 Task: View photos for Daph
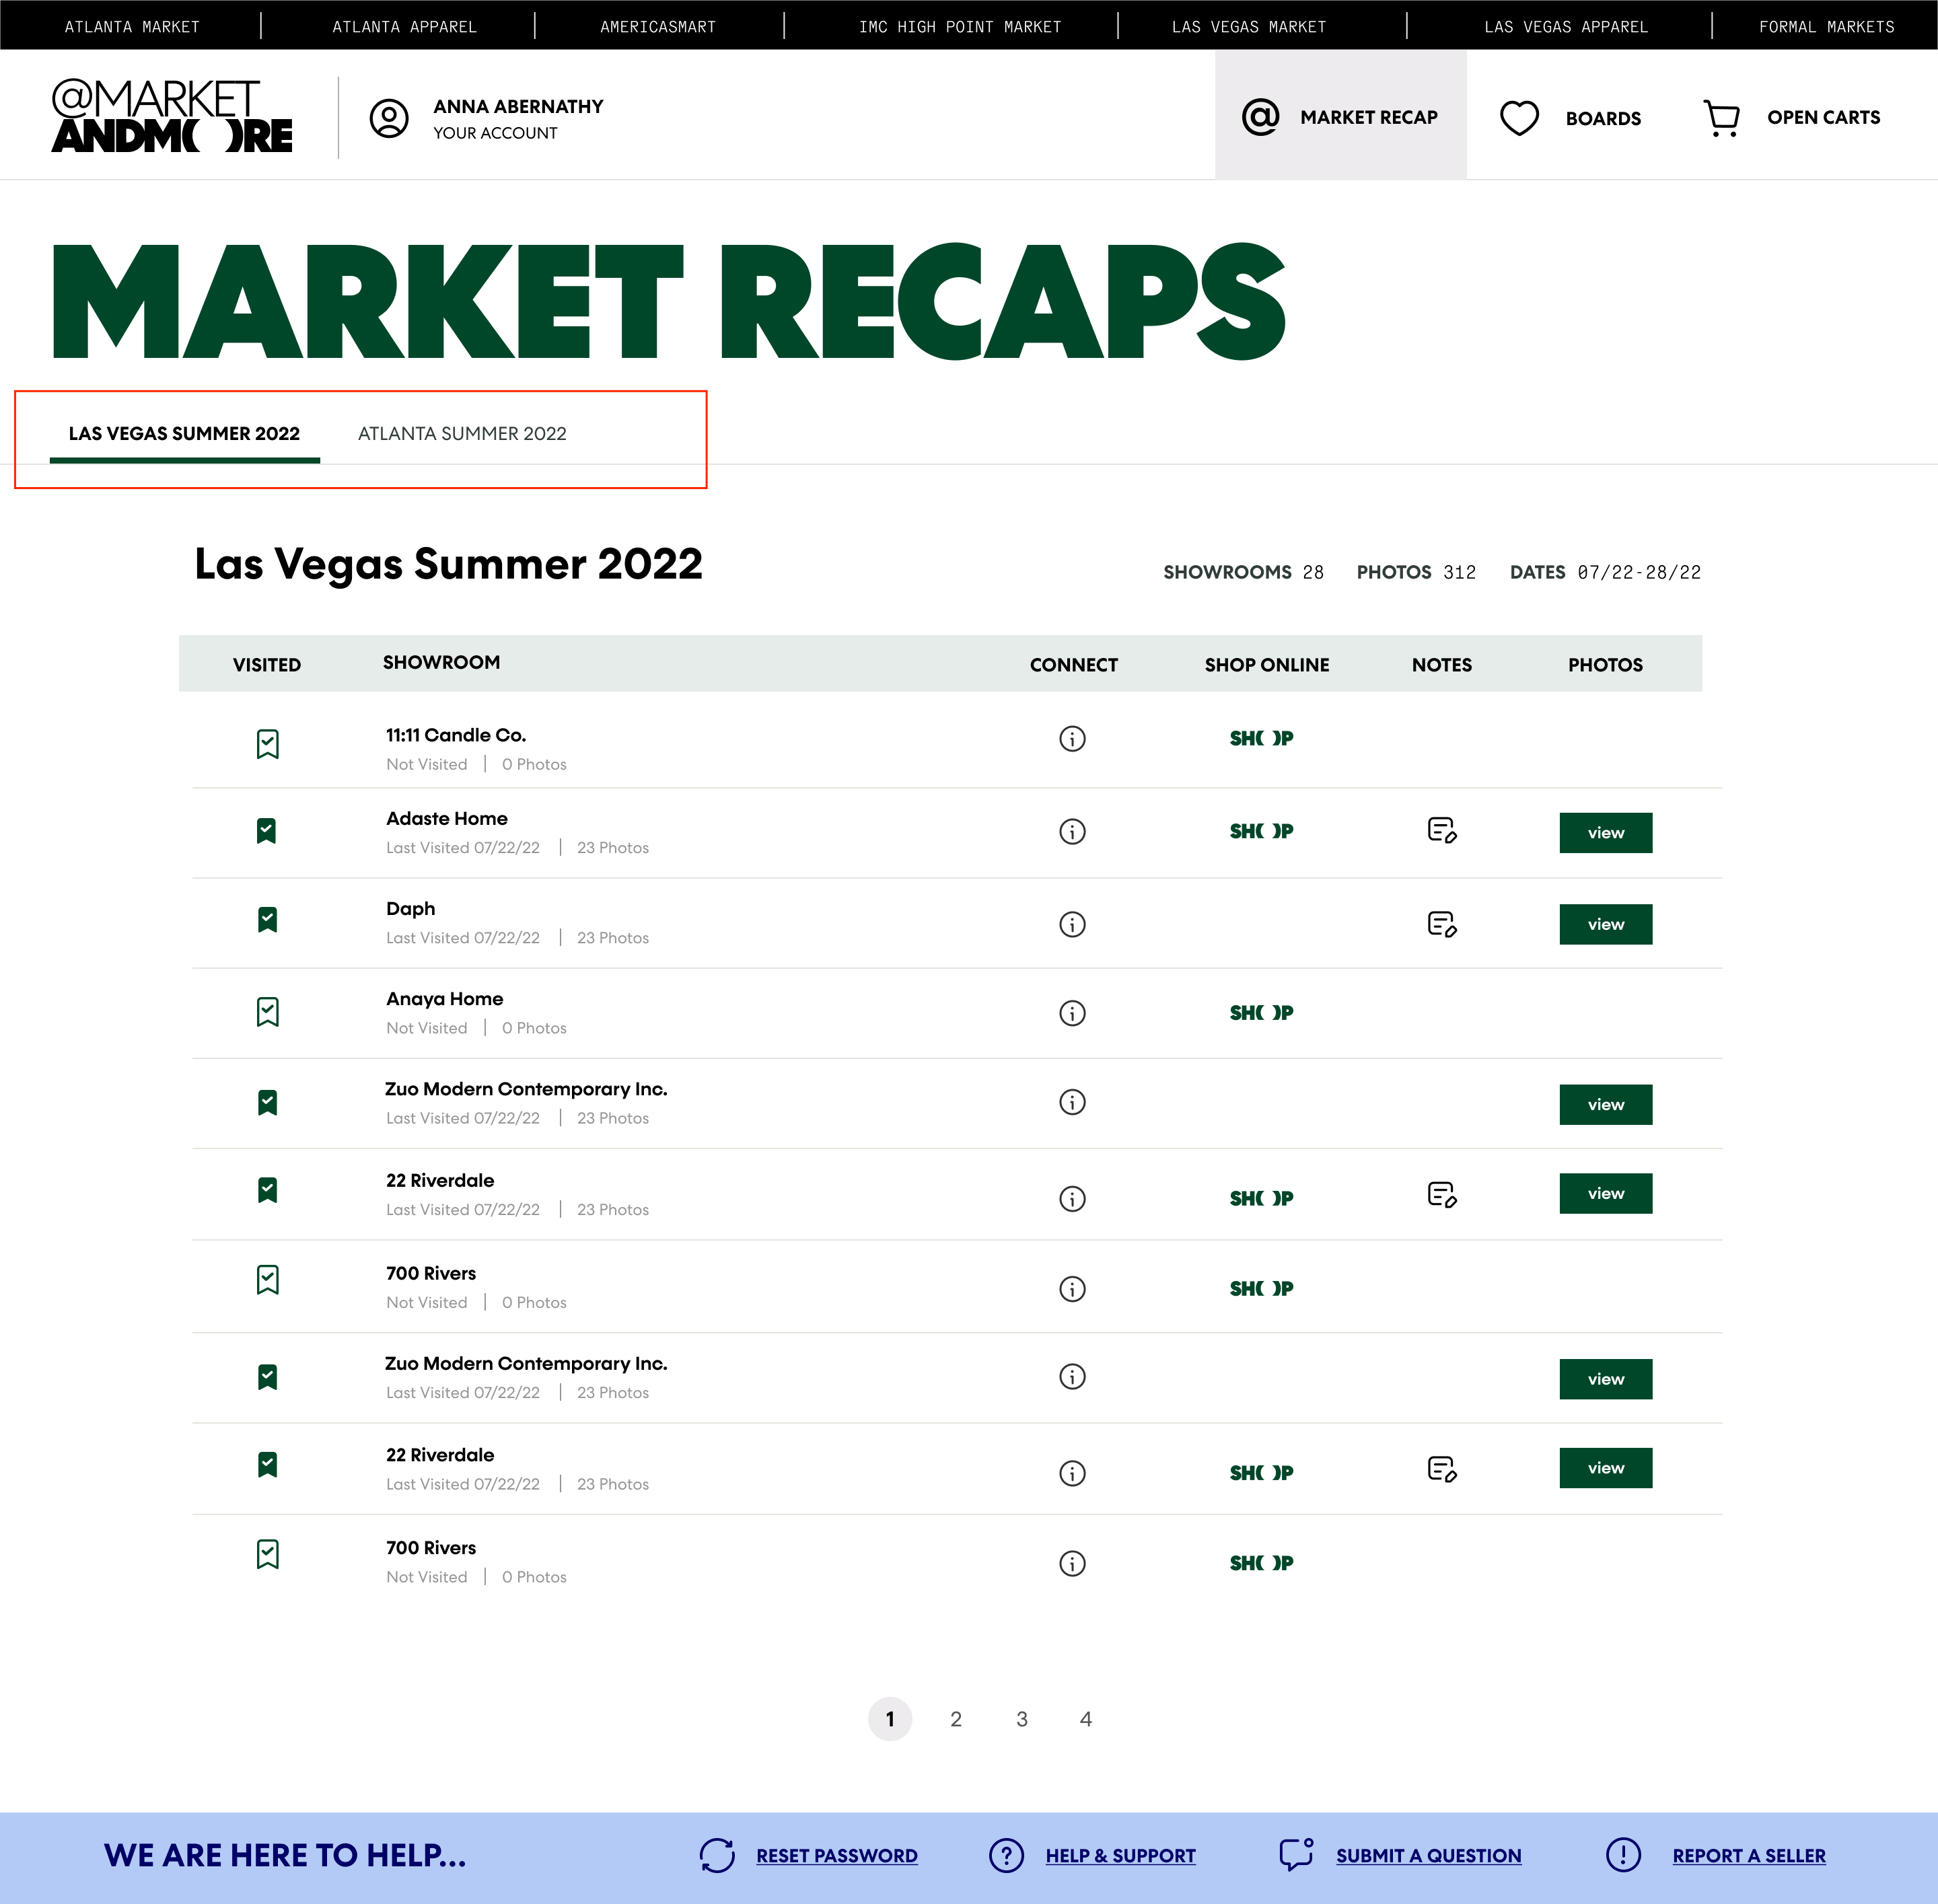click(1605, 925)
